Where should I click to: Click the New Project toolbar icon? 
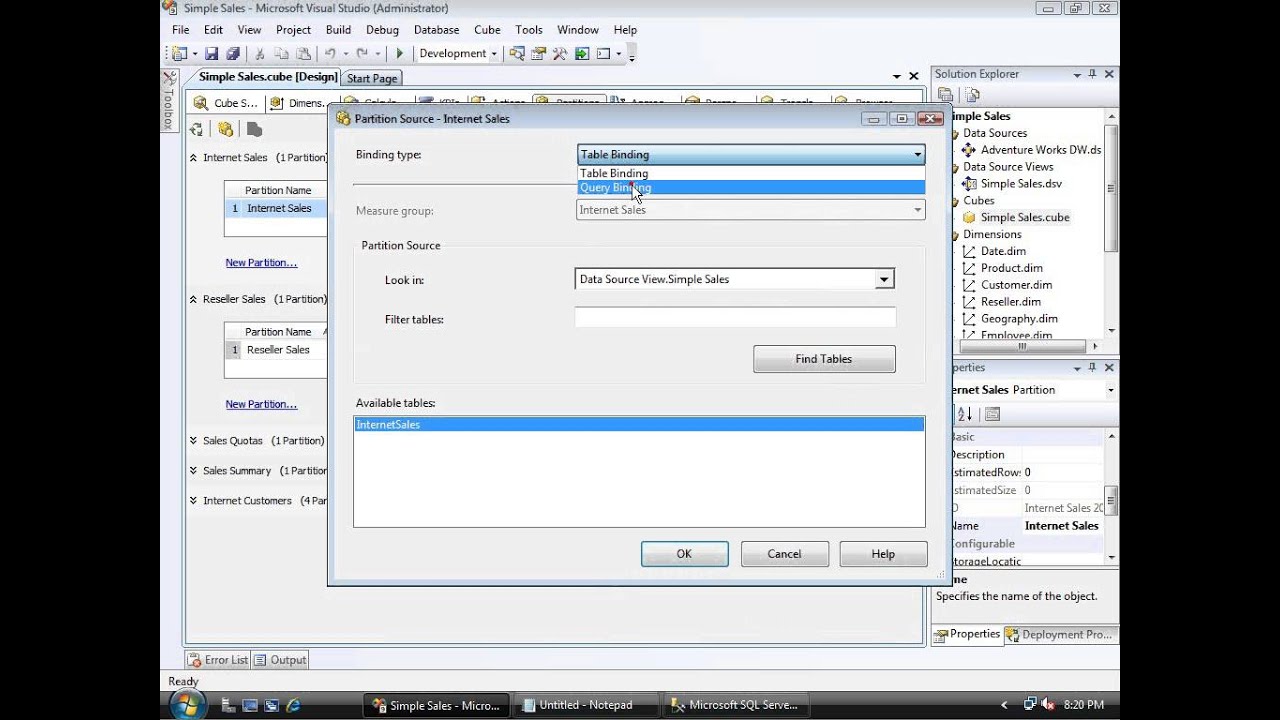(179, 54)
